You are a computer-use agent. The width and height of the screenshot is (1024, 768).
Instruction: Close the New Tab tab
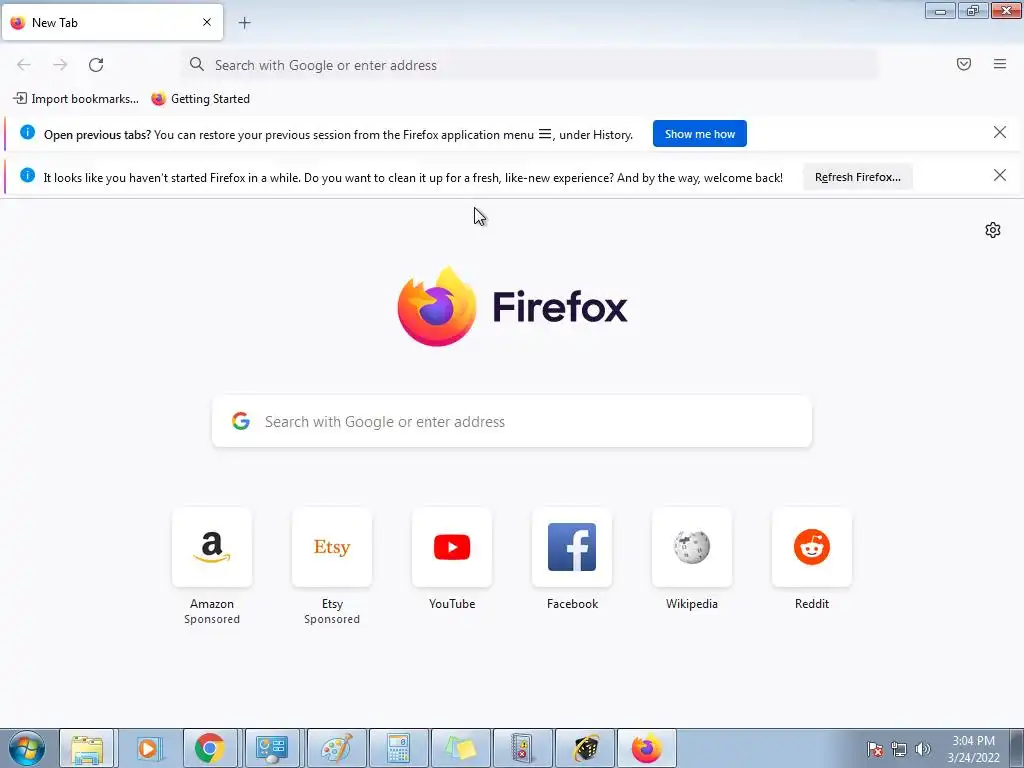(207, 22)
